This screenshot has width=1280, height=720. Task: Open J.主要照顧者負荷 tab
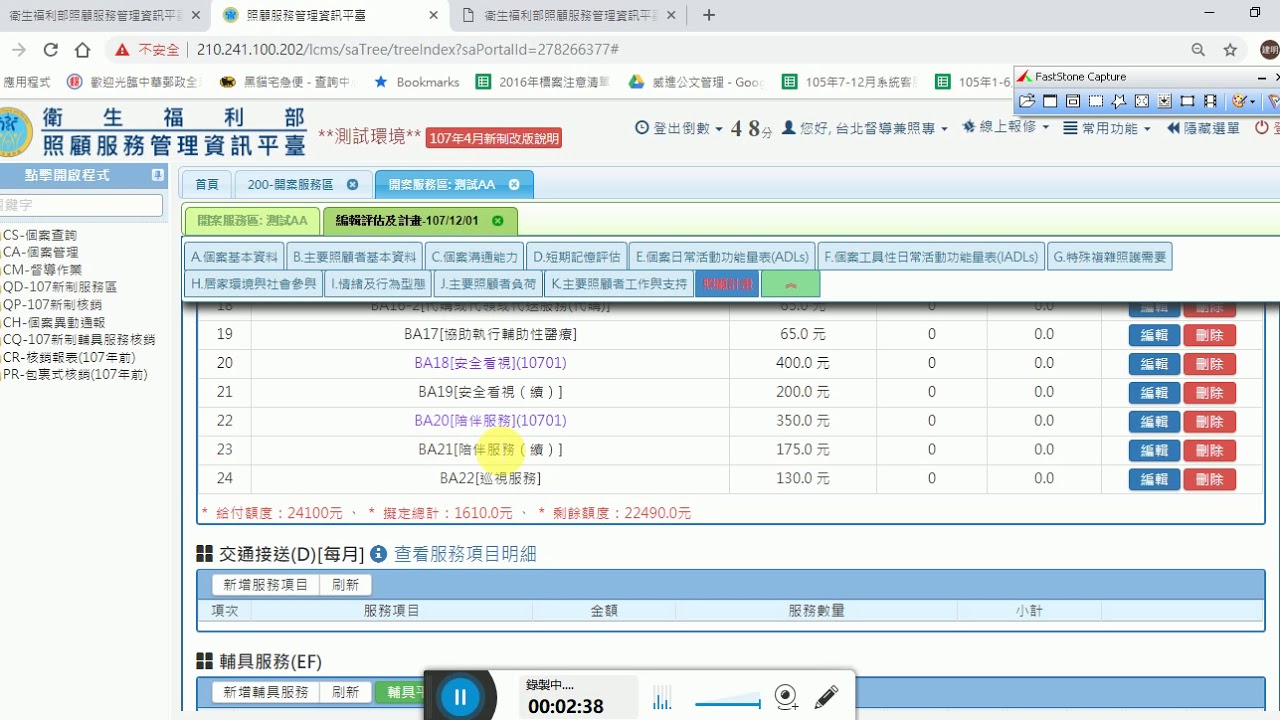tap(486, 284)
